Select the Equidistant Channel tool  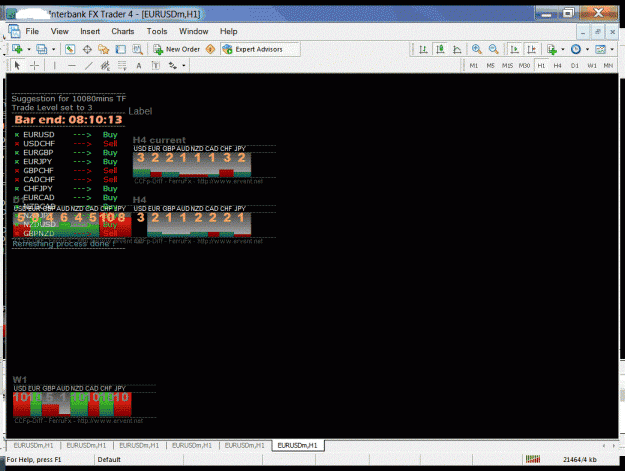[x=105, y=65]
